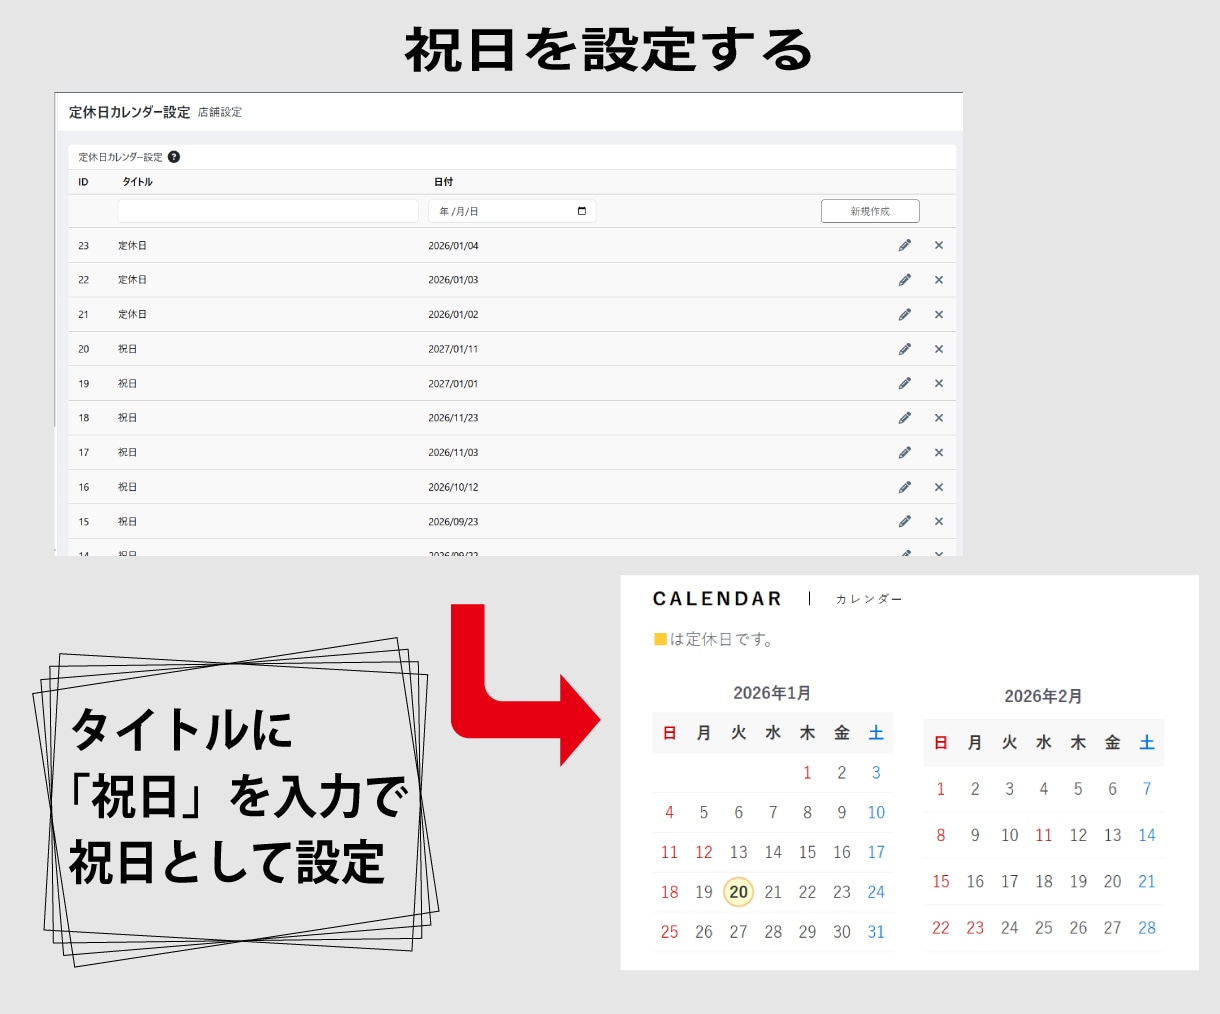Delete the row with ID 18
Image resolution: width=1220 pixels, height=1014 pixels.
(939, 418)
